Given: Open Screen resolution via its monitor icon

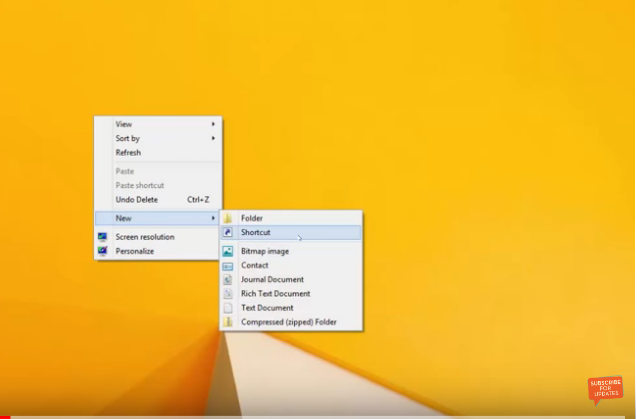Looking at the screenshot, I should click(102, 237).
